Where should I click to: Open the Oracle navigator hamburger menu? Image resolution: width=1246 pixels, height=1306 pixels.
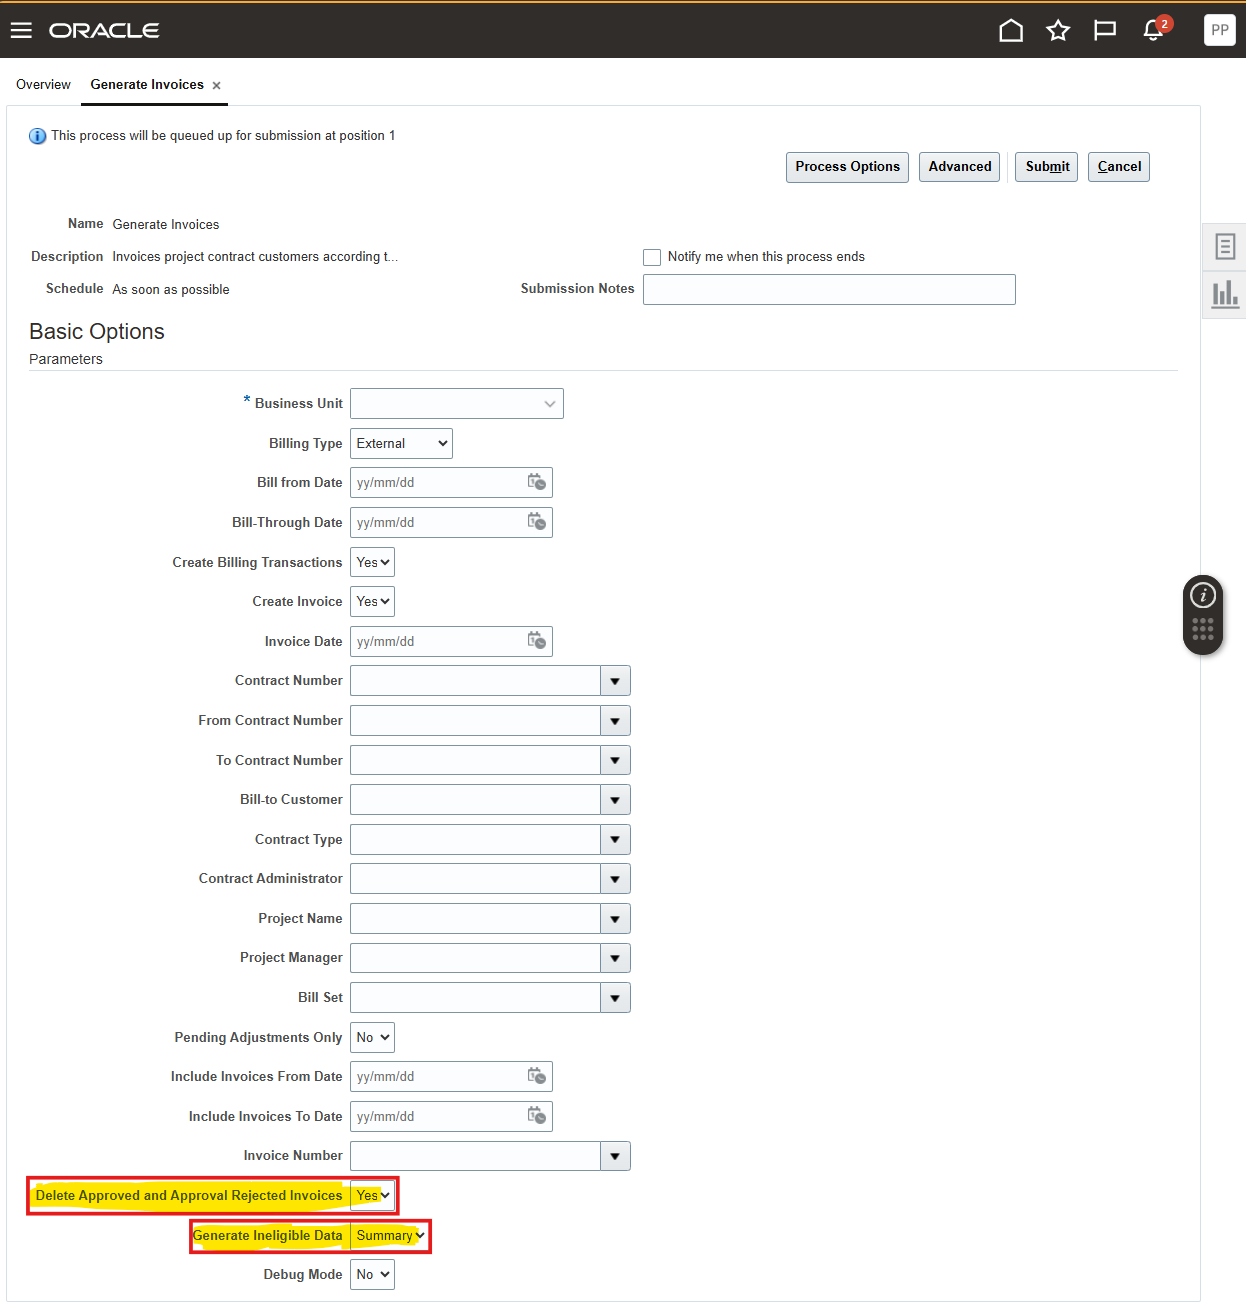[x=21, y=30]
